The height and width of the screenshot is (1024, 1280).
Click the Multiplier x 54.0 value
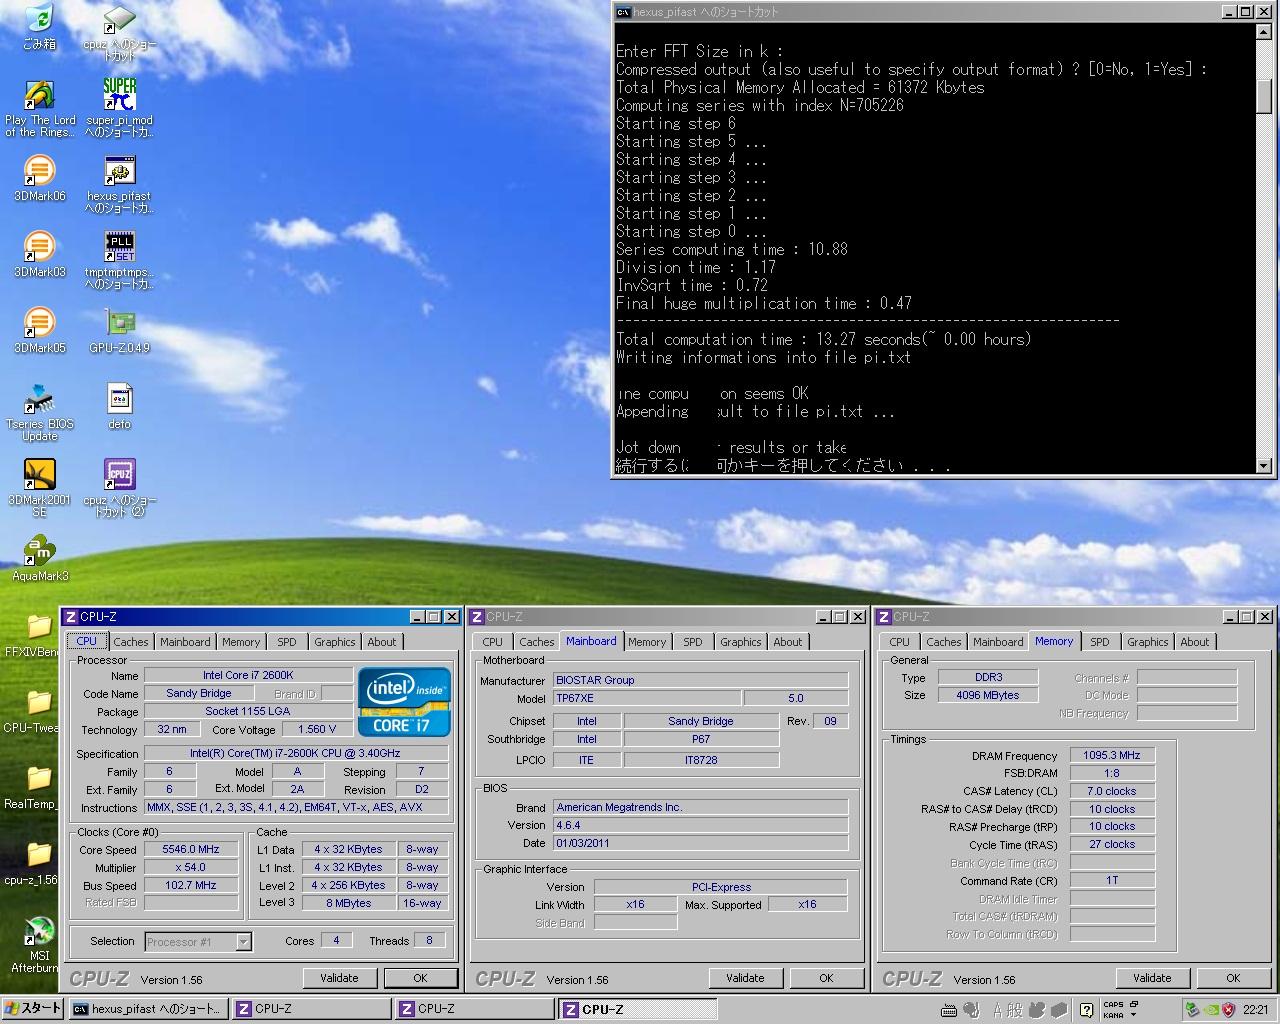coord(191,867)
